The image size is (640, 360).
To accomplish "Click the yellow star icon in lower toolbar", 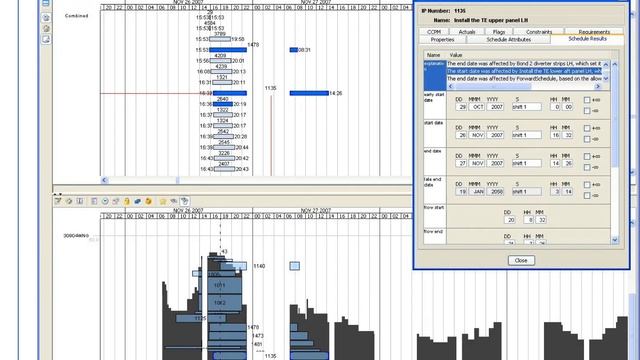I will click(163, 201).
